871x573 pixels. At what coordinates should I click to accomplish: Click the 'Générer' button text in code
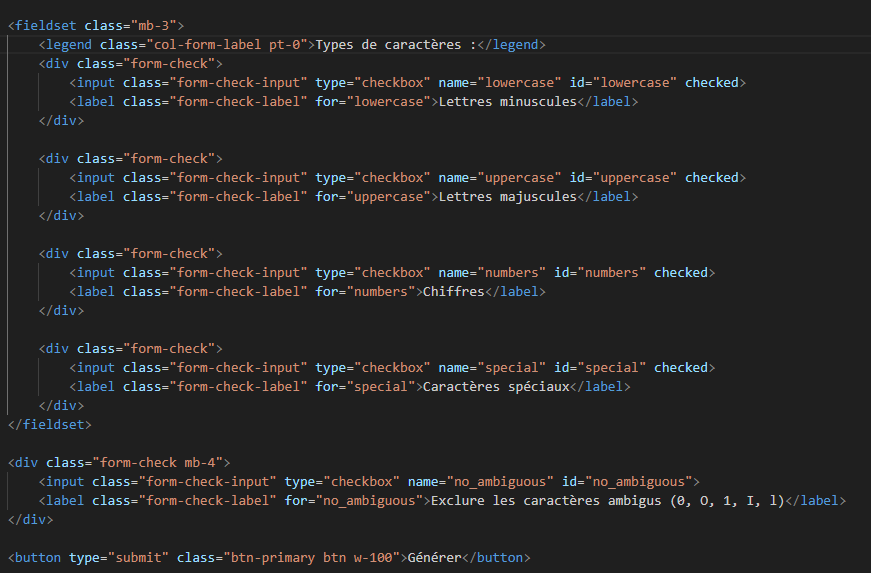click(x=434, y=557)
